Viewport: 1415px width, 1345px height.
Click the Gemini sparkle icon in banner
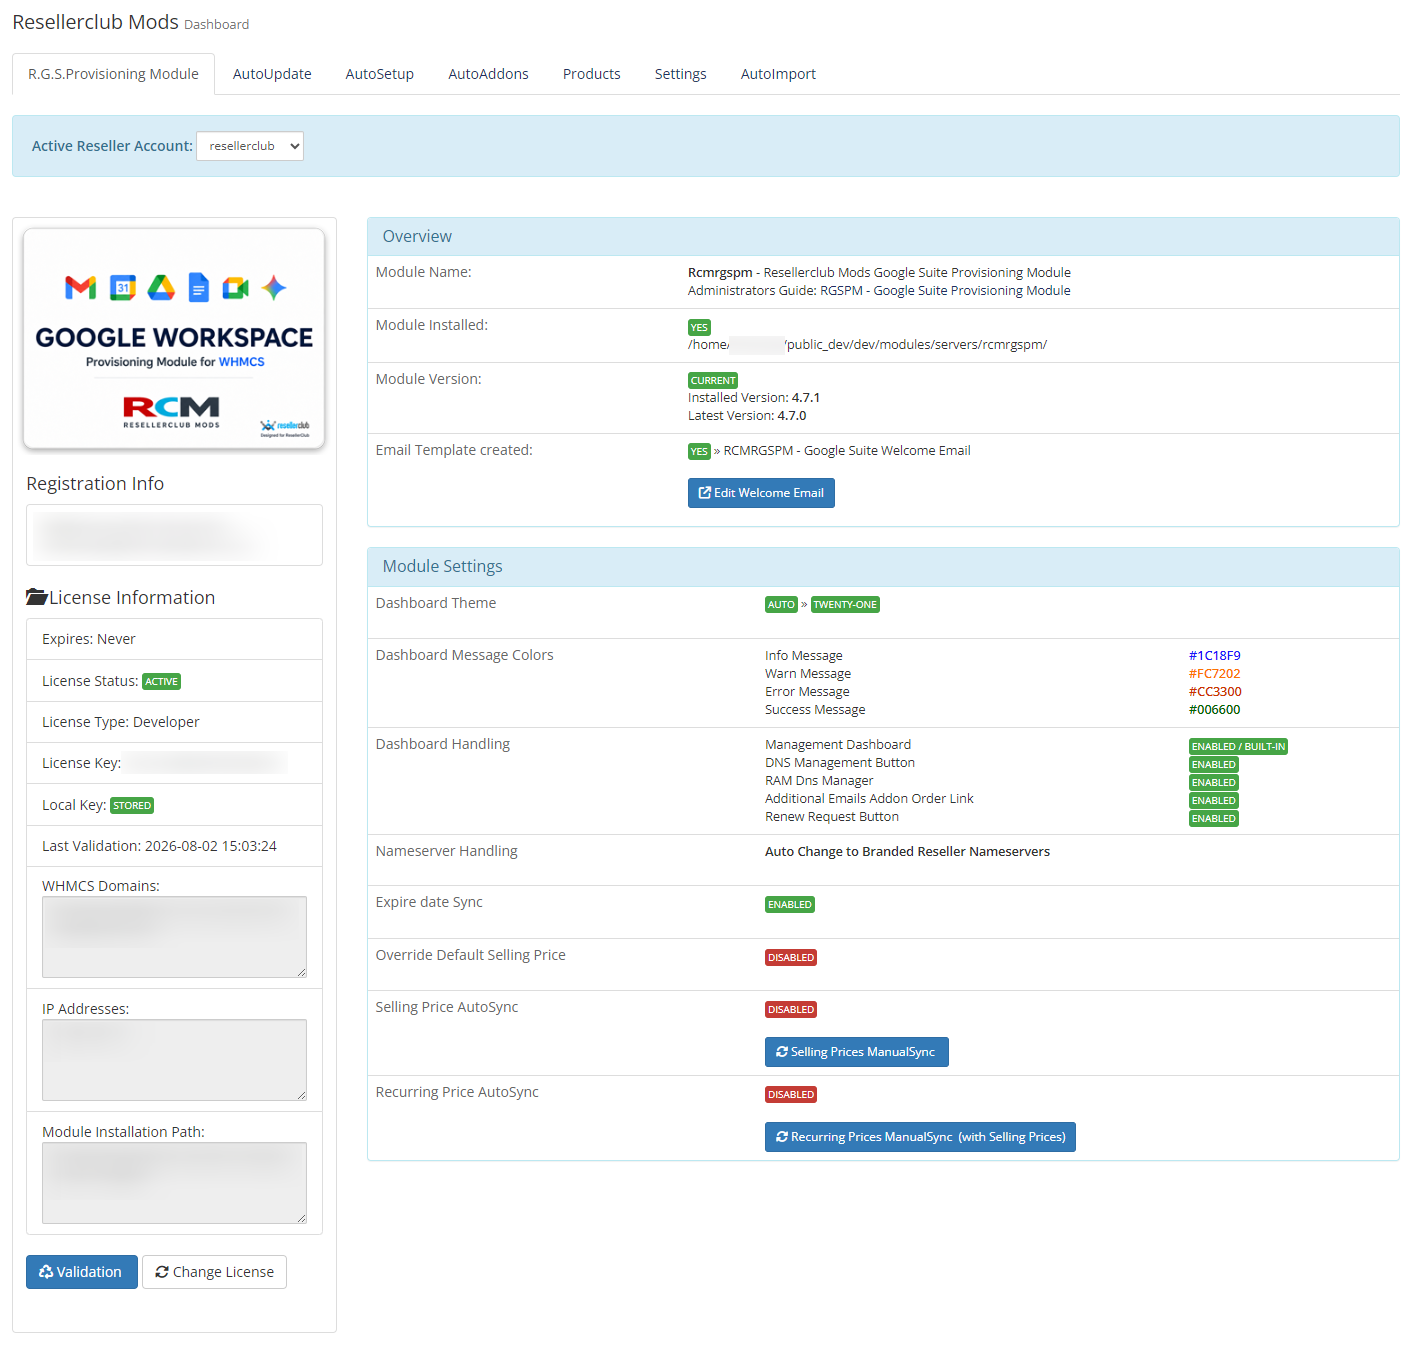[x=274, y=288]
